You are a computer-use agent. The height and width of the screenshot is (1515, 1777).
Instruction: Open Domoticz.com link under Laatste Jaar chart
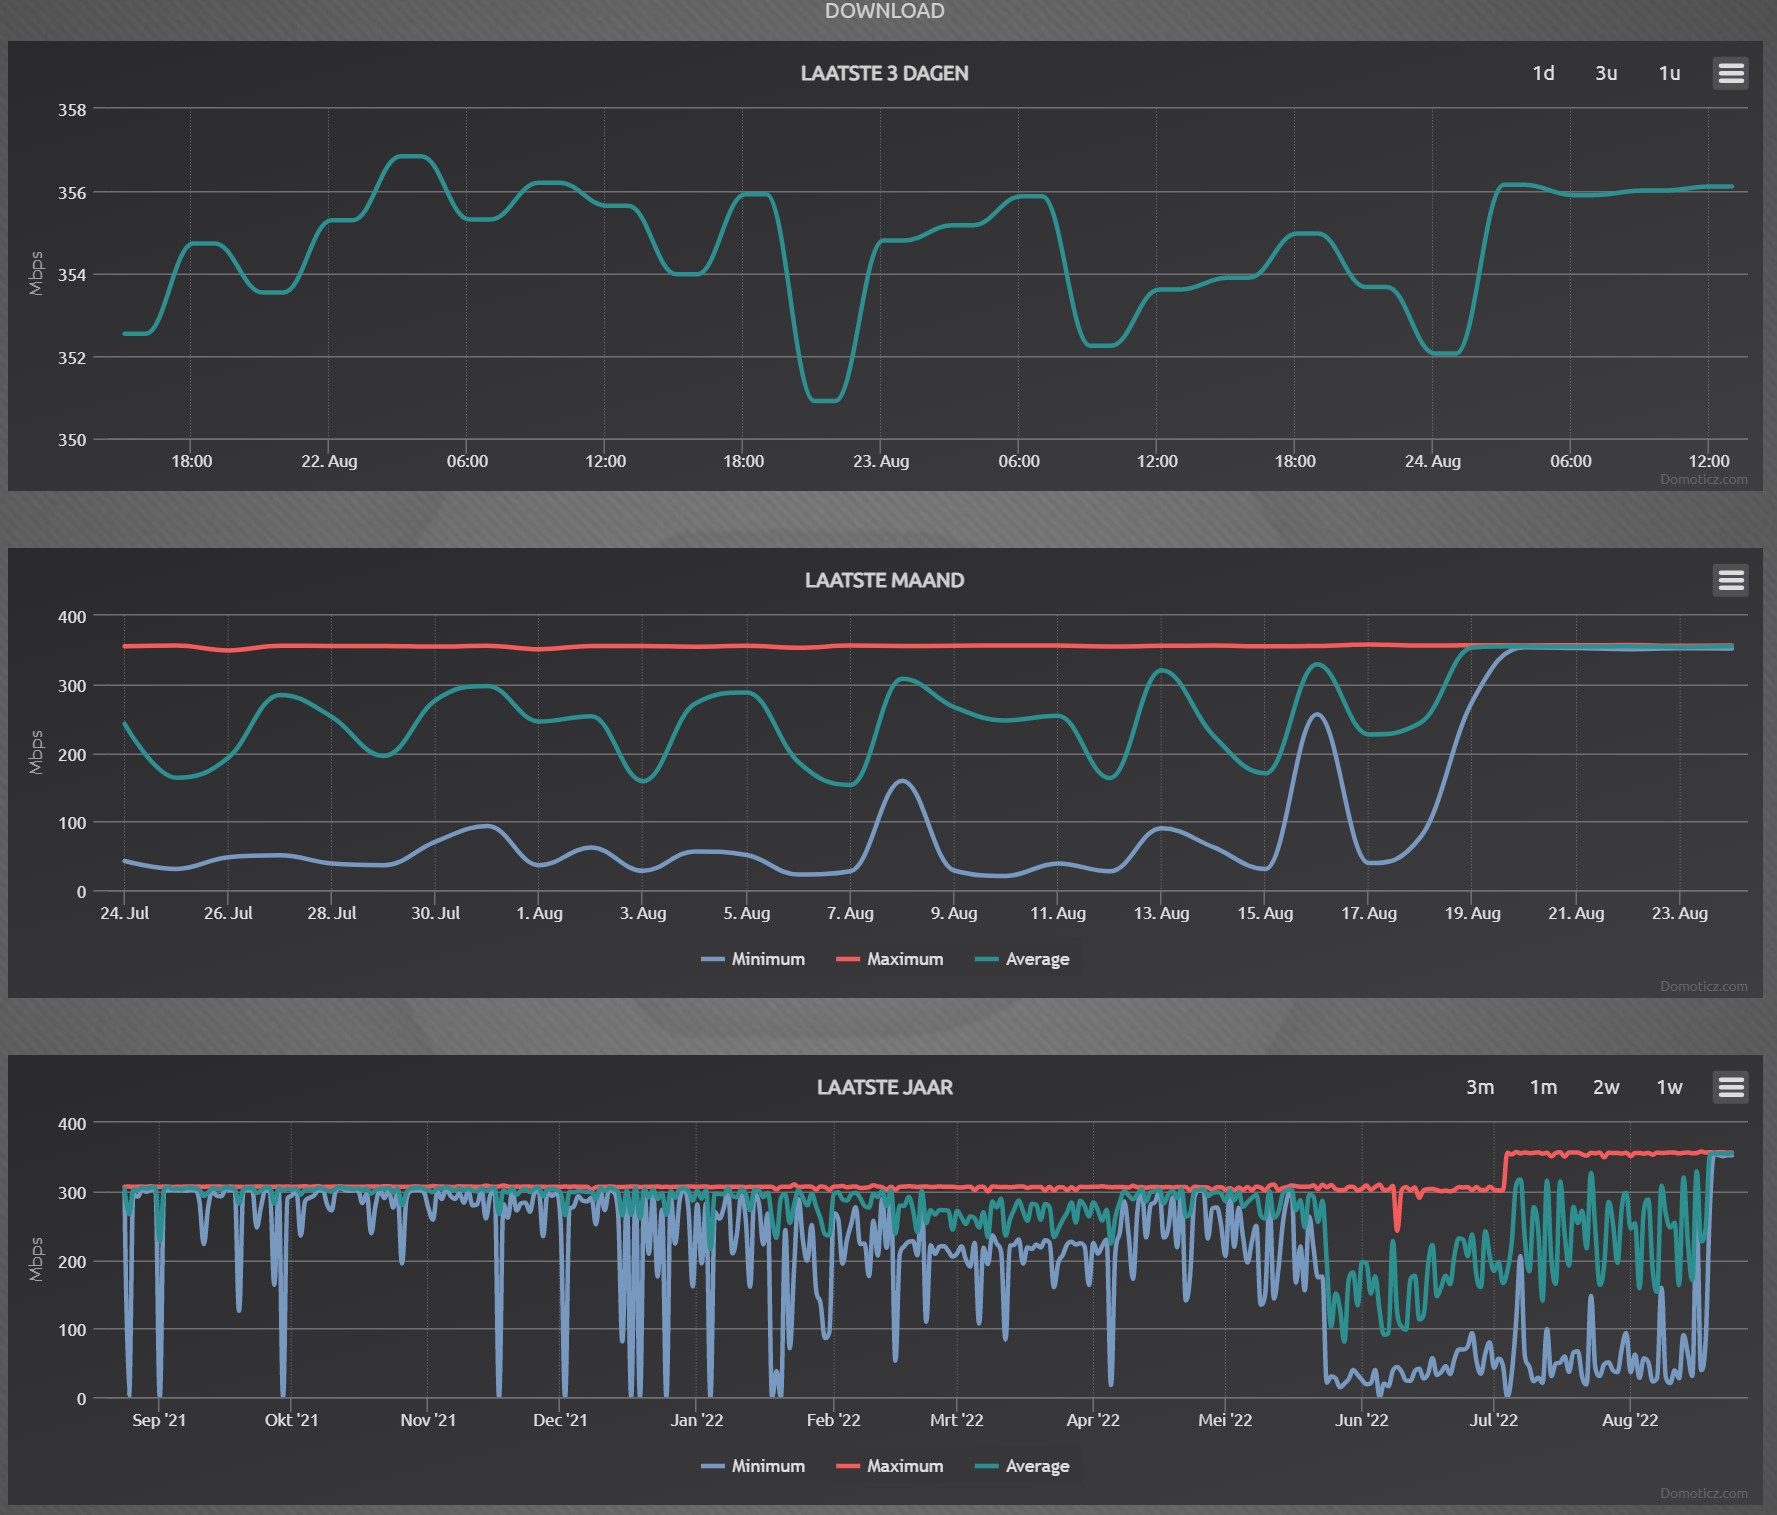(x=1704, y=1493)
